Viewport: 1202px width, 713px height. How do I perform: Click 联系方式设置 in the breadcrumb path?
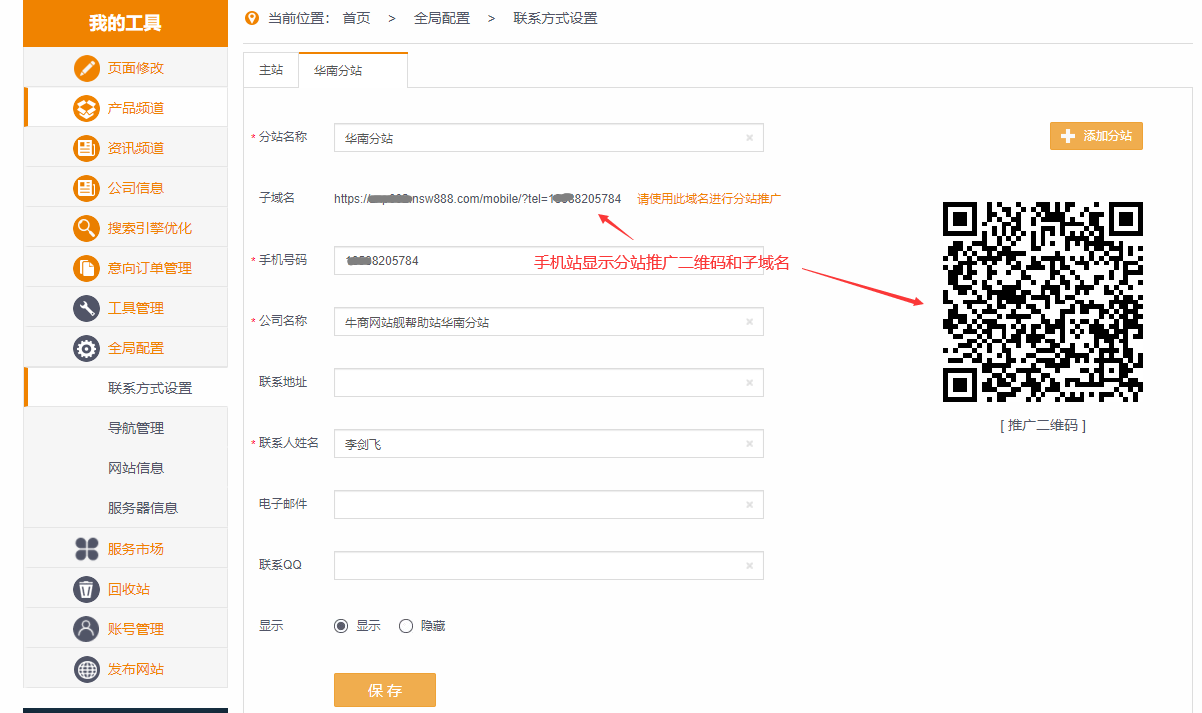(x=555, y=18)
